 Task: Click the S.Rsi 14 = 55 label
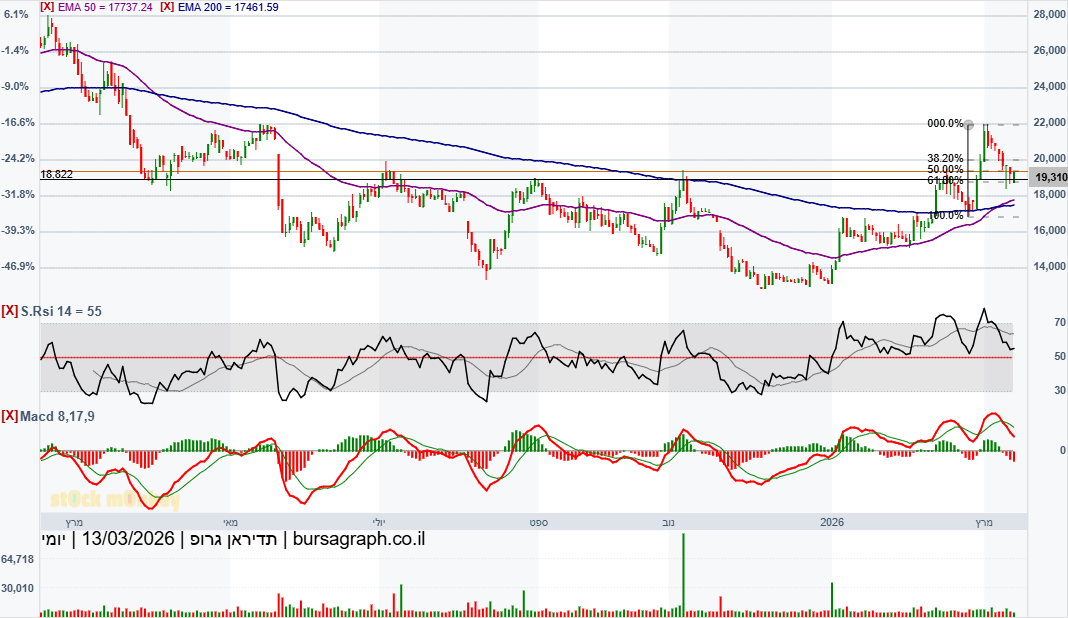[61, 311]
